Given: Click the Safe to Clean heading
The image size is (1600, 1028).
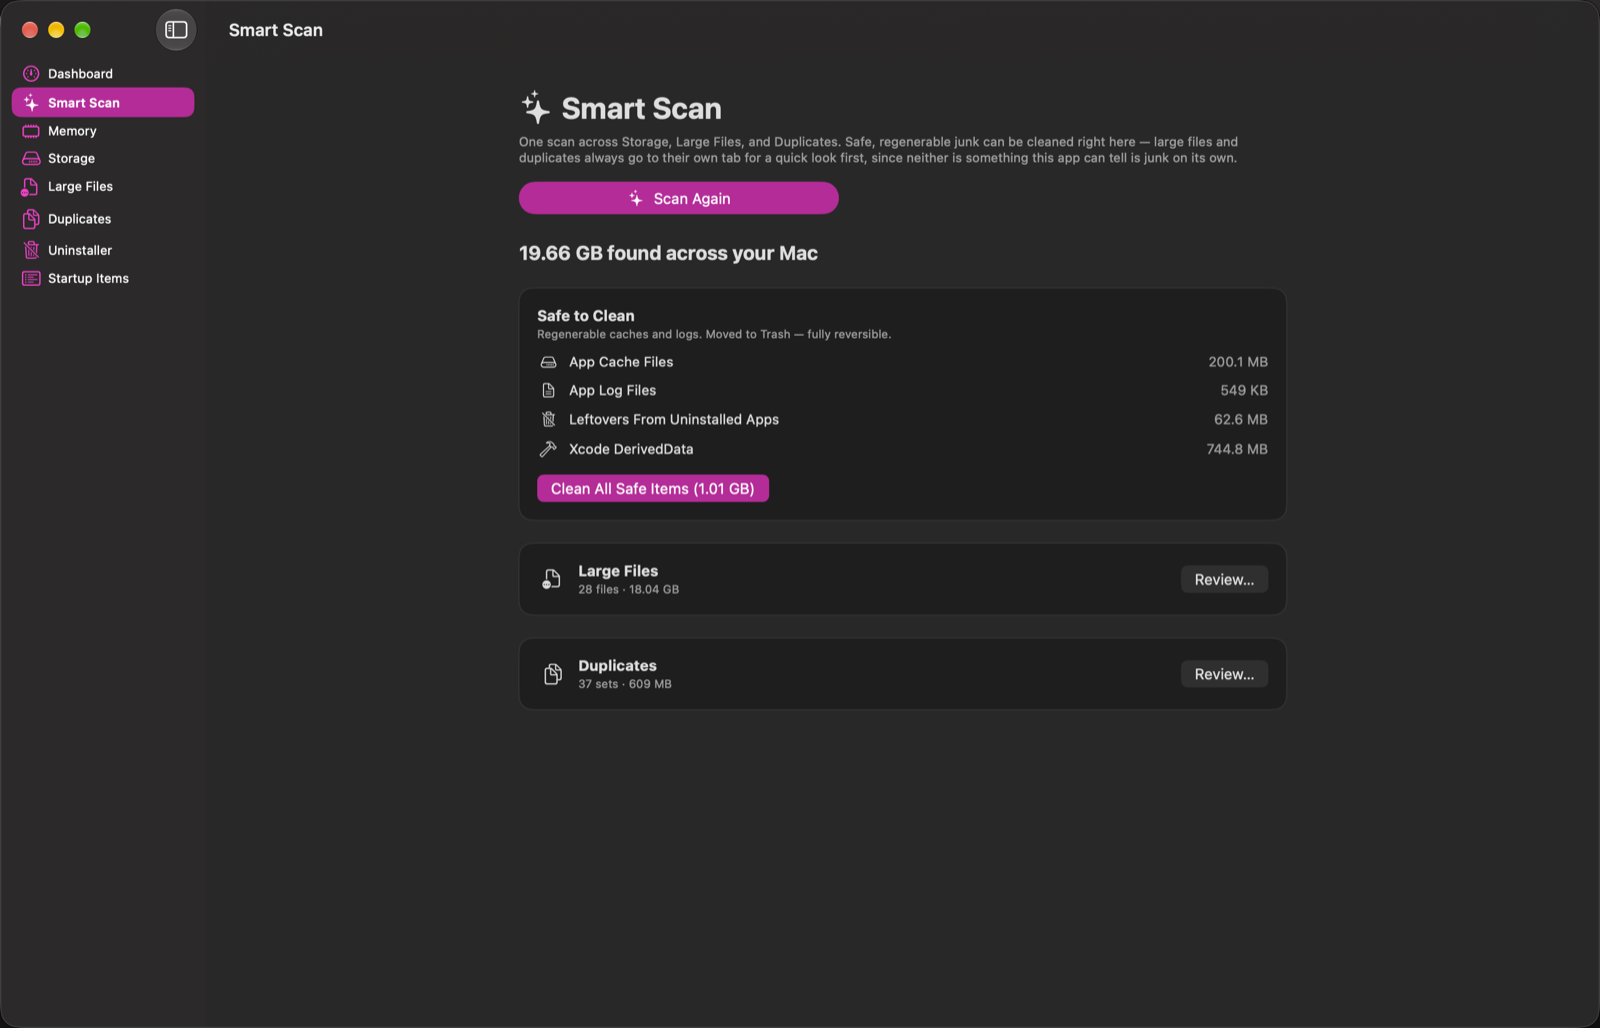Looking at the screenshot, I should click(586, 316).
